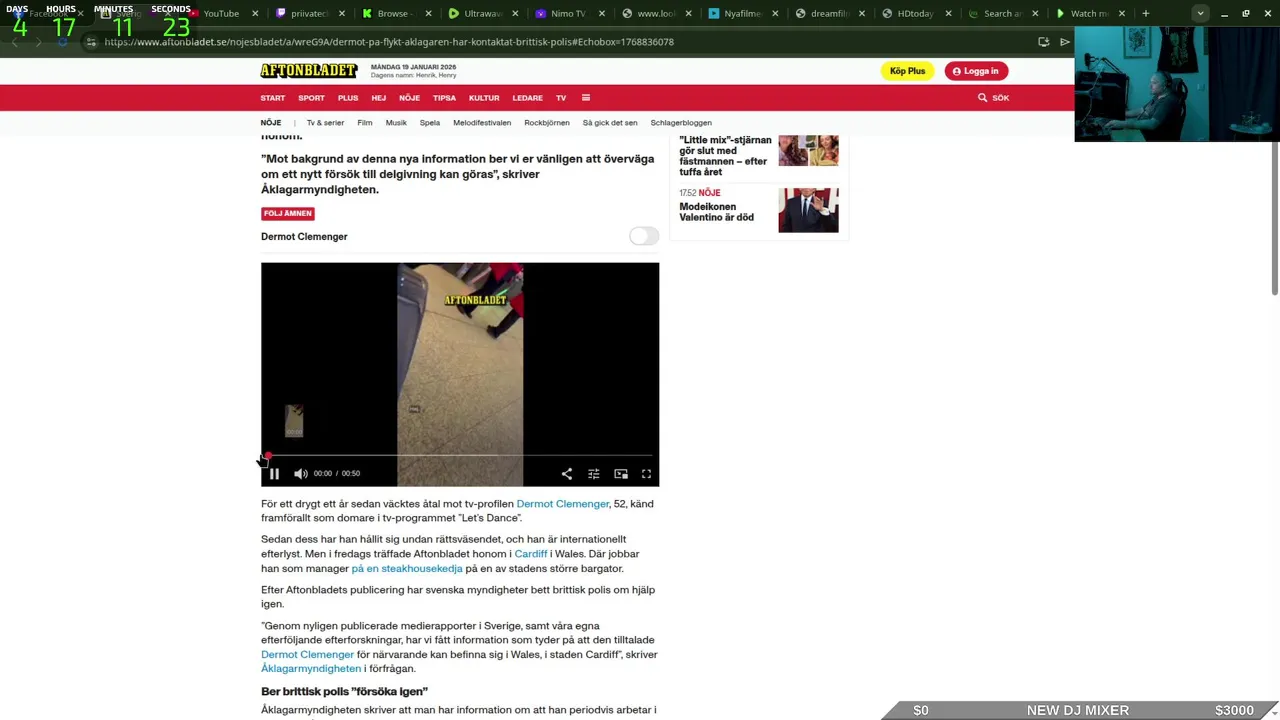
Task: Select Tv & serier subcategory
Action: click(x=325, y=123)
